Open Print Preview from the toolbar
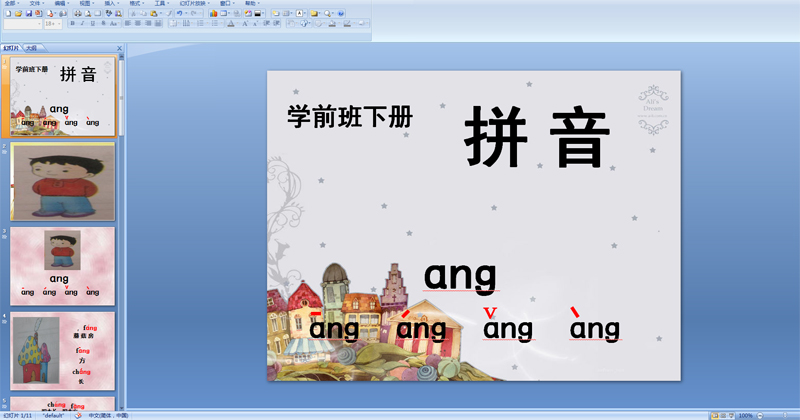 [x=87, y=13]
